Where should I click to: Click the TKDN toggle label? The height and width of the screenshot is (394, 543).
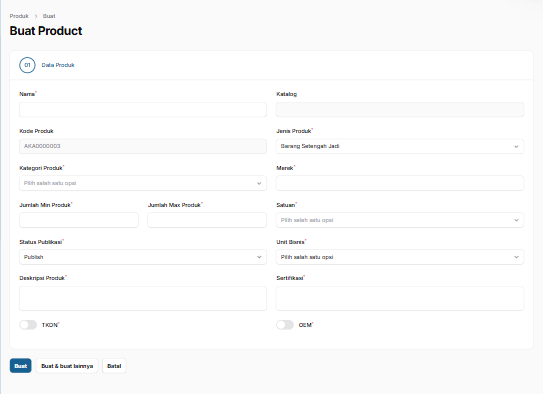[50, 325]
